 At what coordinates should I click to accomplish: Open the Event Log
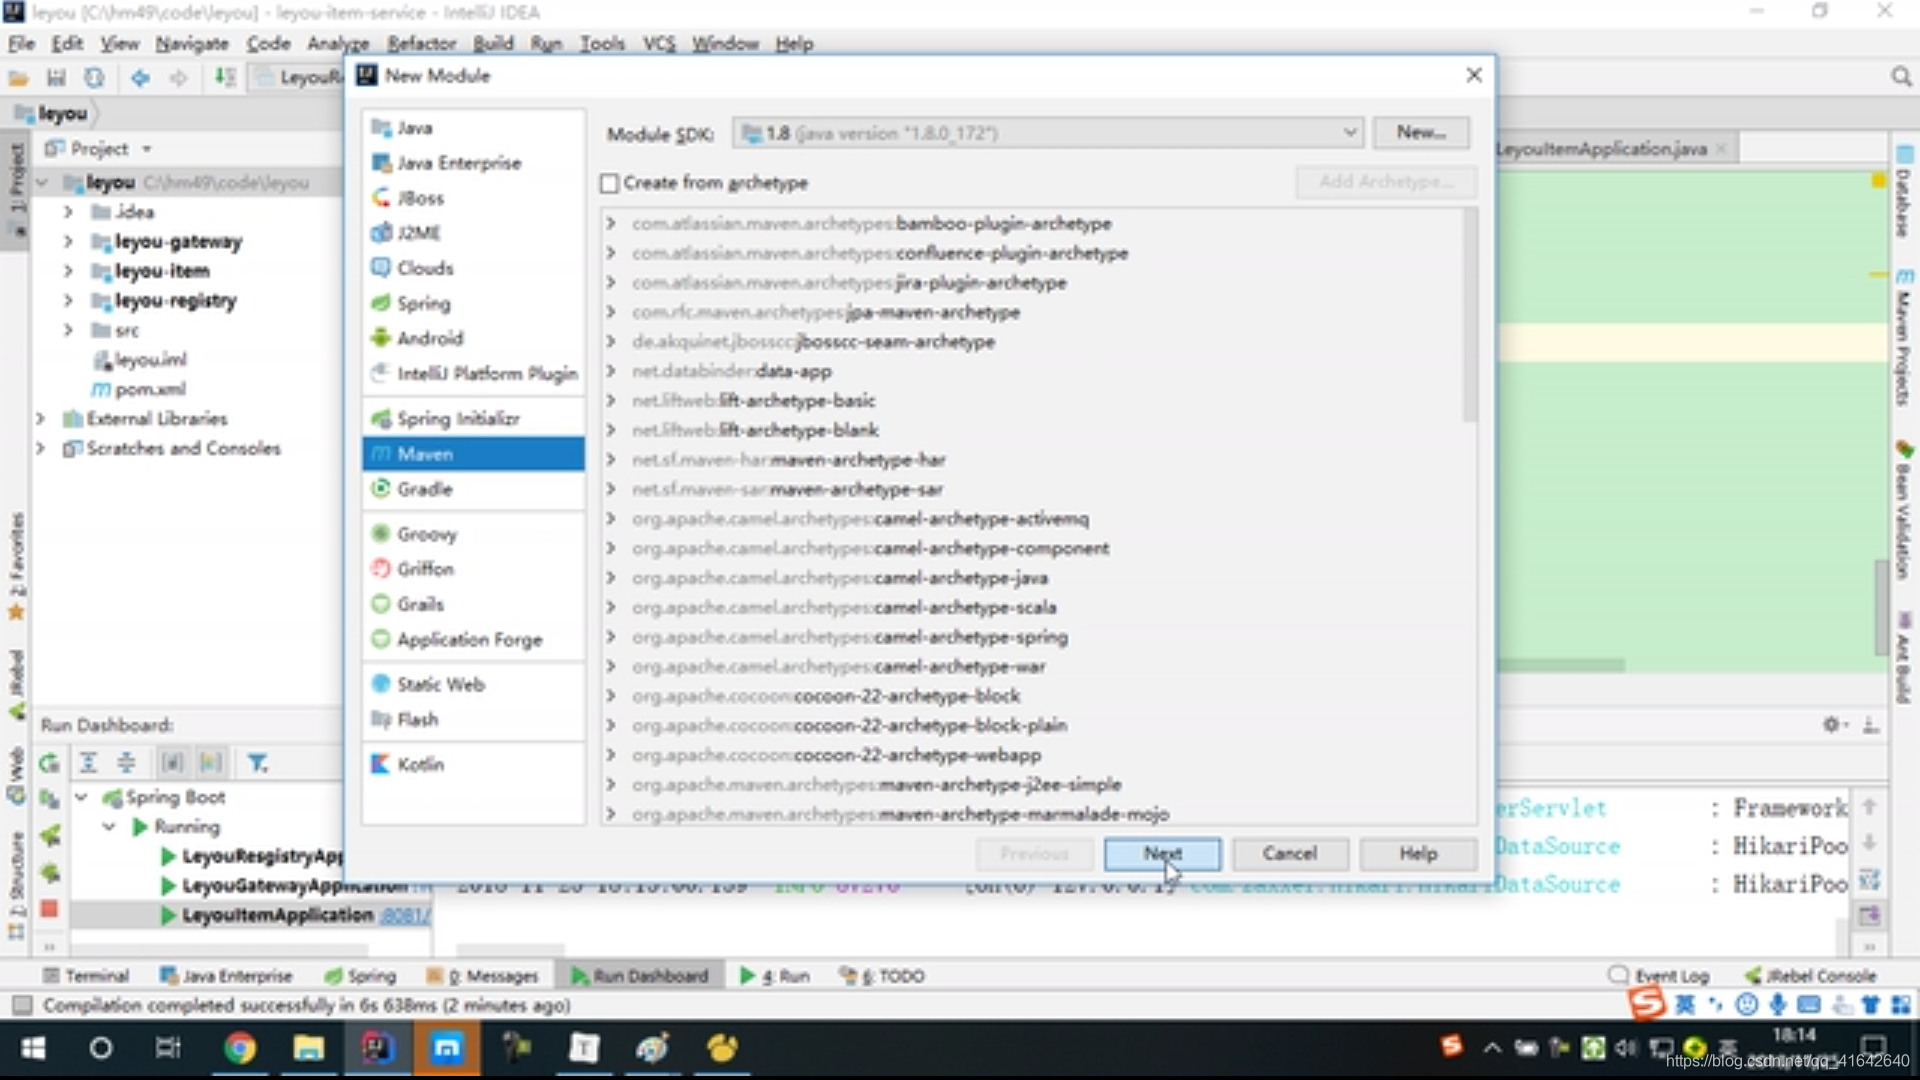tap(1659, 976)
